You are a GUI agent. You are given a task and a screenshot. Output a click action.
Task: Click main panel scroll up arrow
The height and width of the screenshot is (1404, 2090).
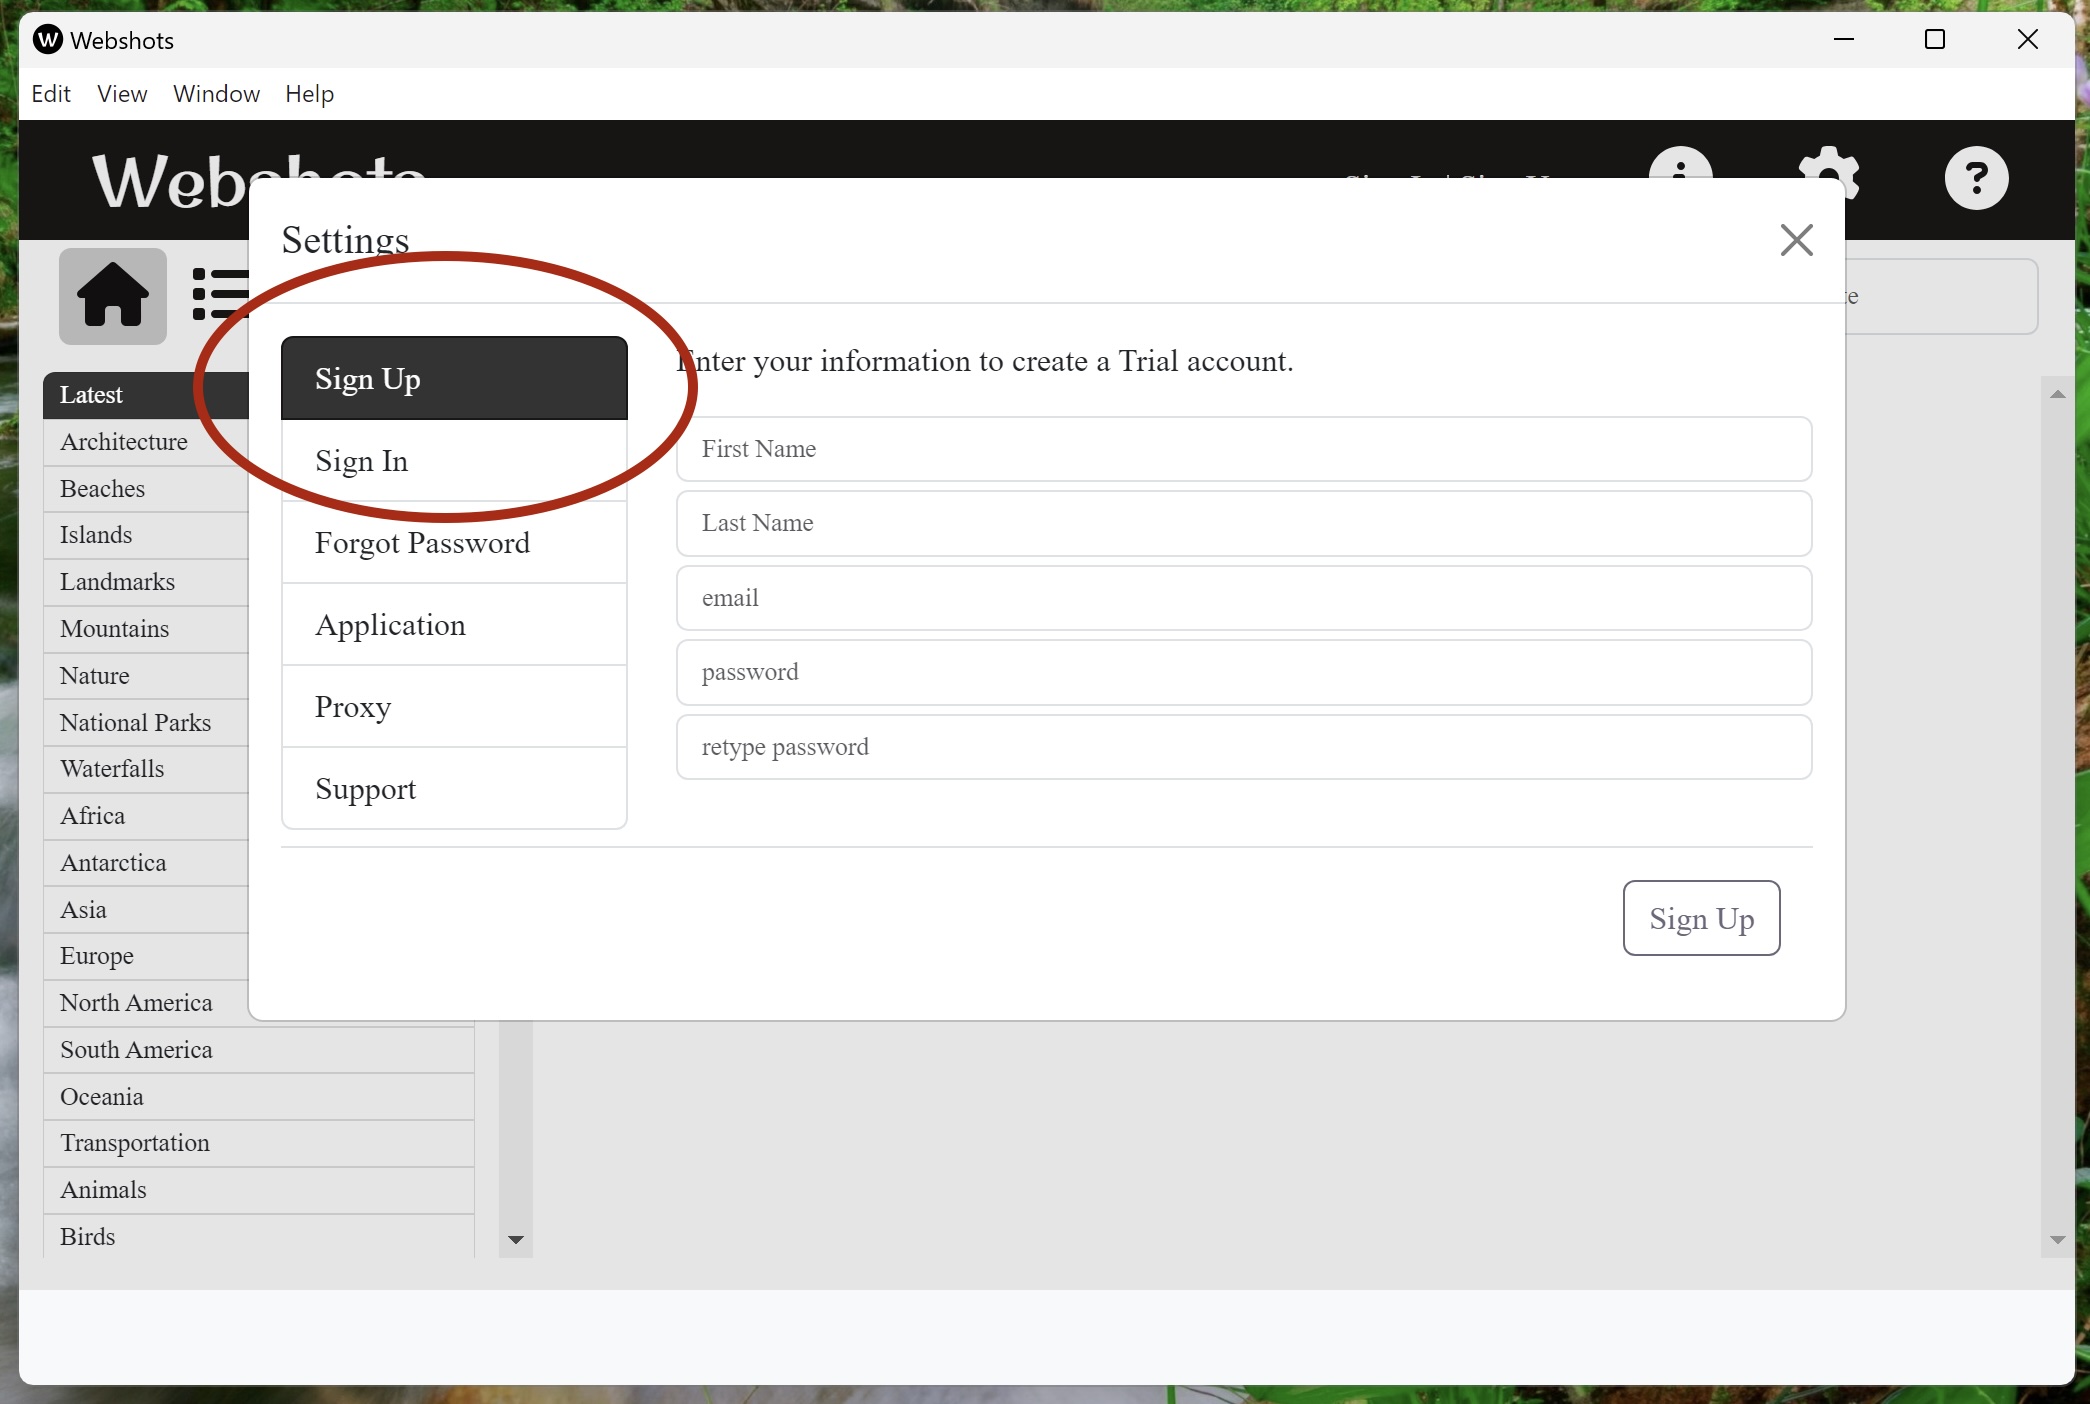[x=2057, y=394]
